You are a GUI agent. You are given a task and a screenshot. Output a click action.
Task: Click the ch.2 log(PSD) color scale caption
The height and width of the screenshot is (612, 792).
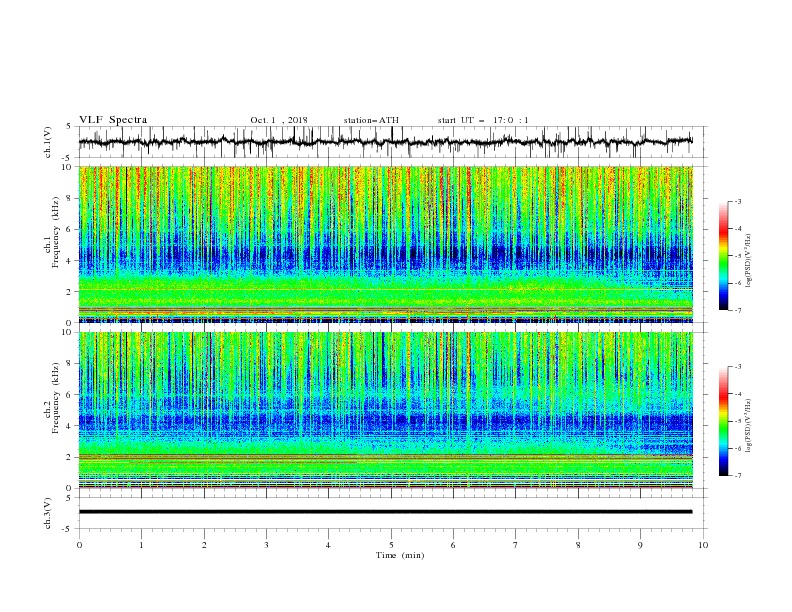pos(749,425)
